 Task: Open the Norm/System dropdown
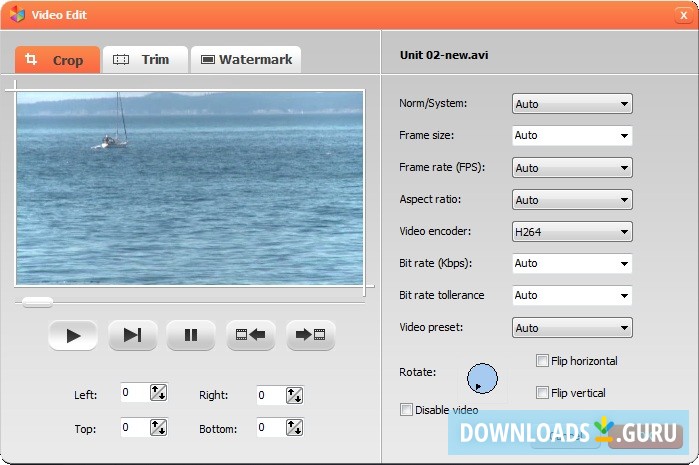pos(572,104)
